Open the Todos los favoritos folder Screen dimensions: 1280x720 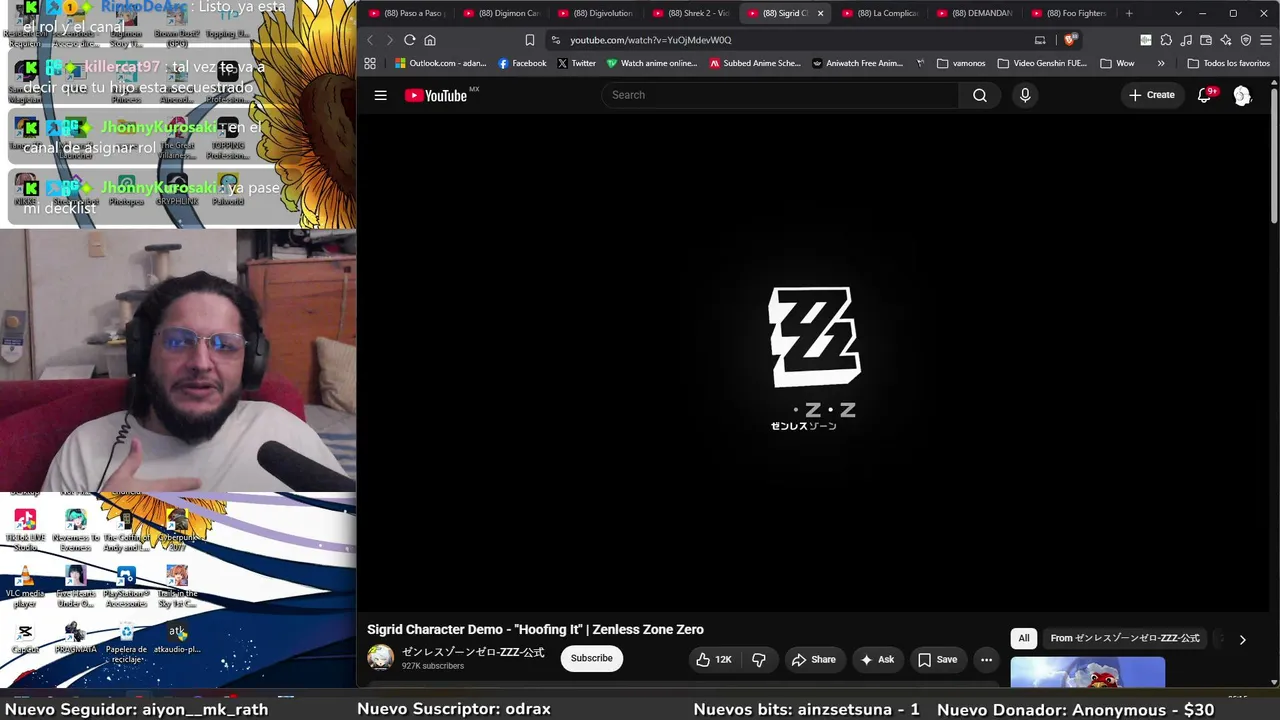click(x=1228, y=63)
